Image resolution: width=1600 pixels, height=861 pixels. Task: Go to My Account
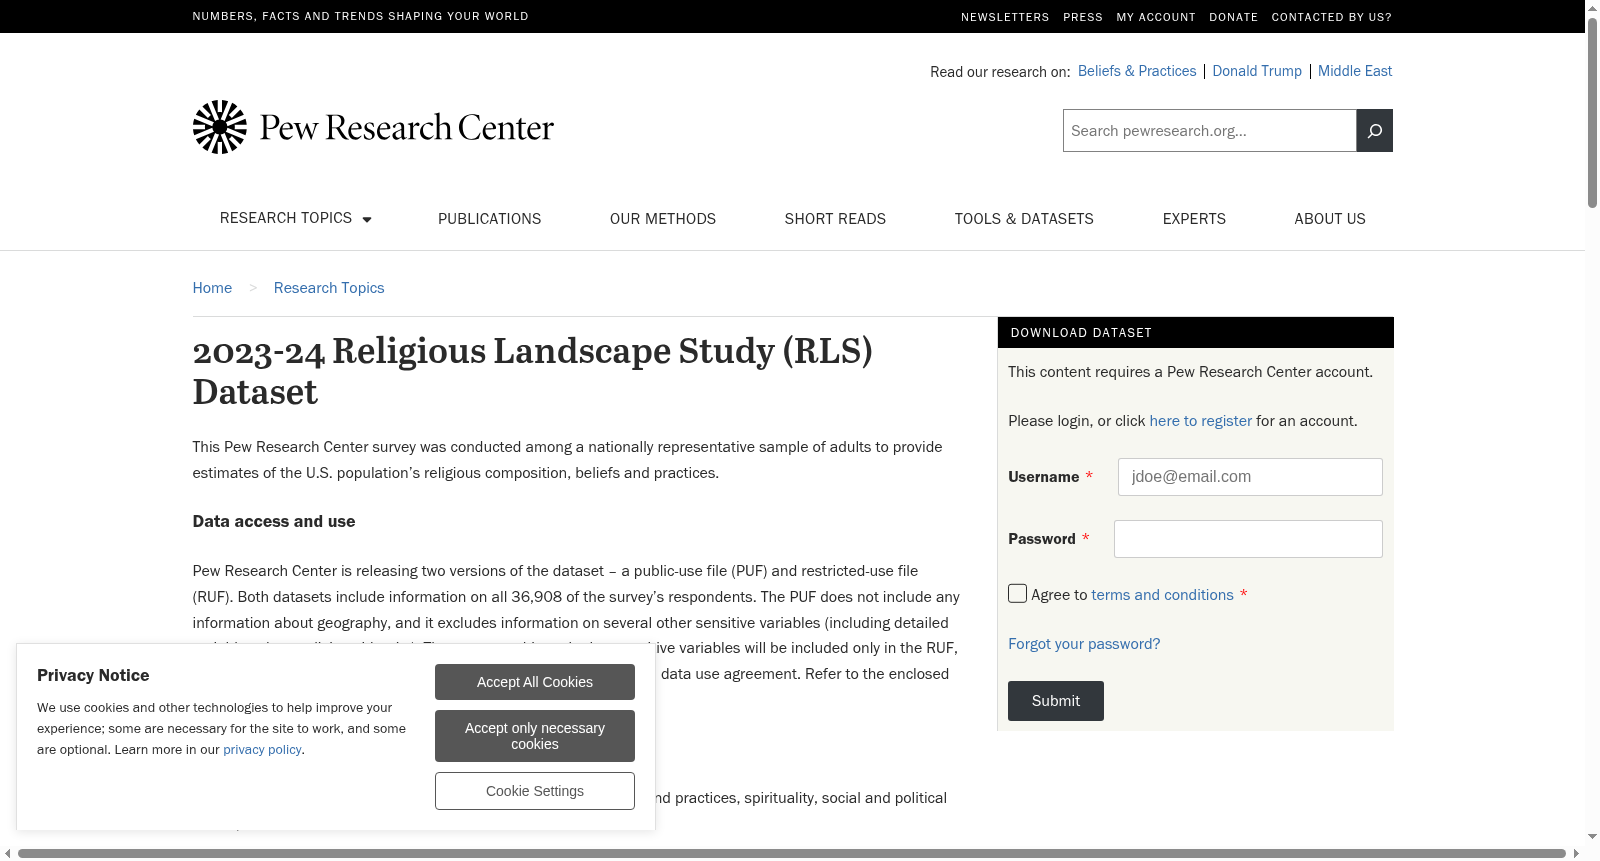(1156, 17)
